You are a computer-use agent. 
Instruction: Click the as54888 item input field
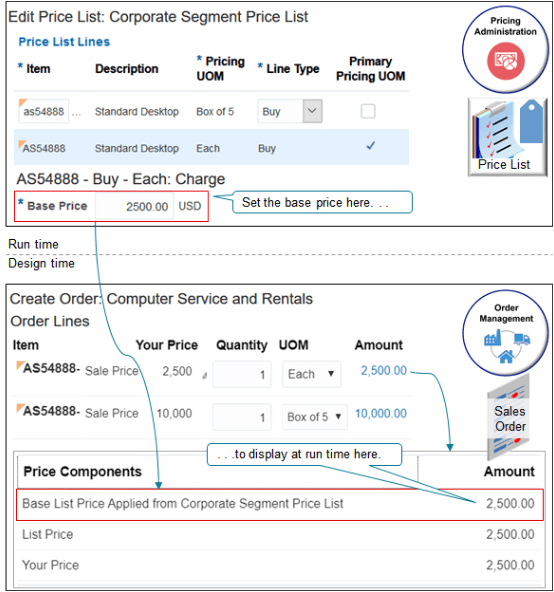point(43,111)
